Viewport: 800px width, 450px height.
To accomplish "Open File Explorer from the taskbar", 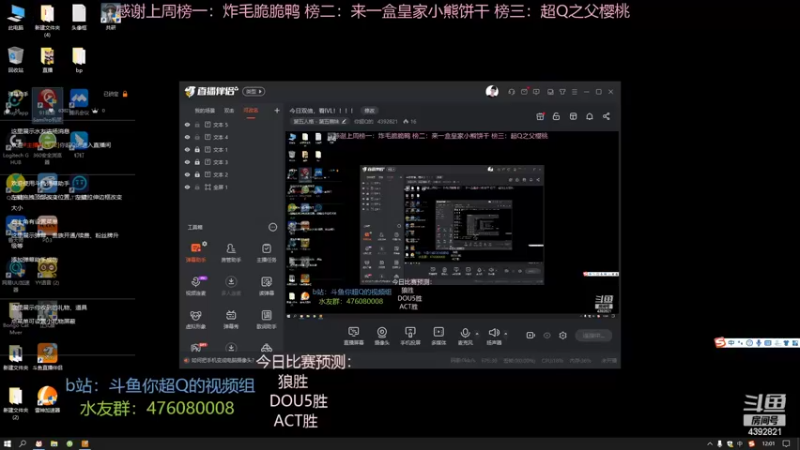I will coord(54,444).
